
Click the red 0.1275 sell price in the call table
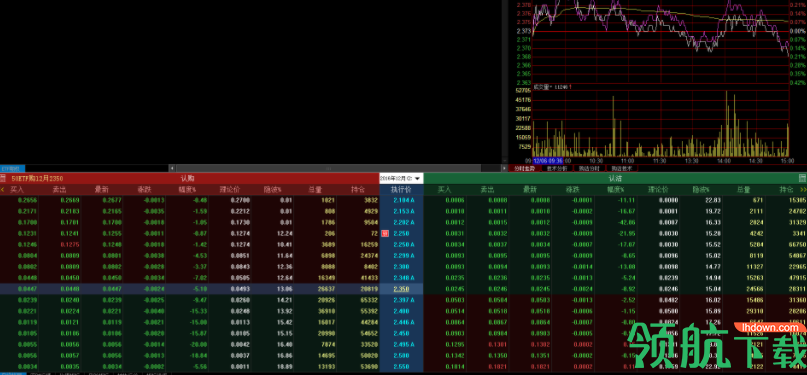tap(69, 244)
